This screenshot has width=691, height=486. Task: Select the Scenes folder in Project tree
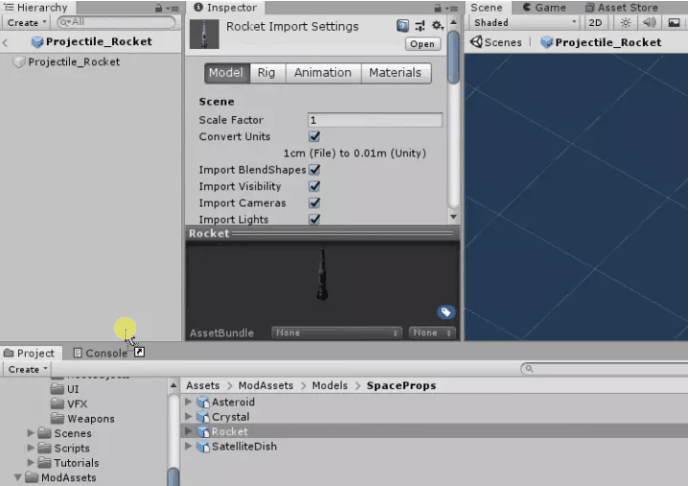[x=65, y=433]
